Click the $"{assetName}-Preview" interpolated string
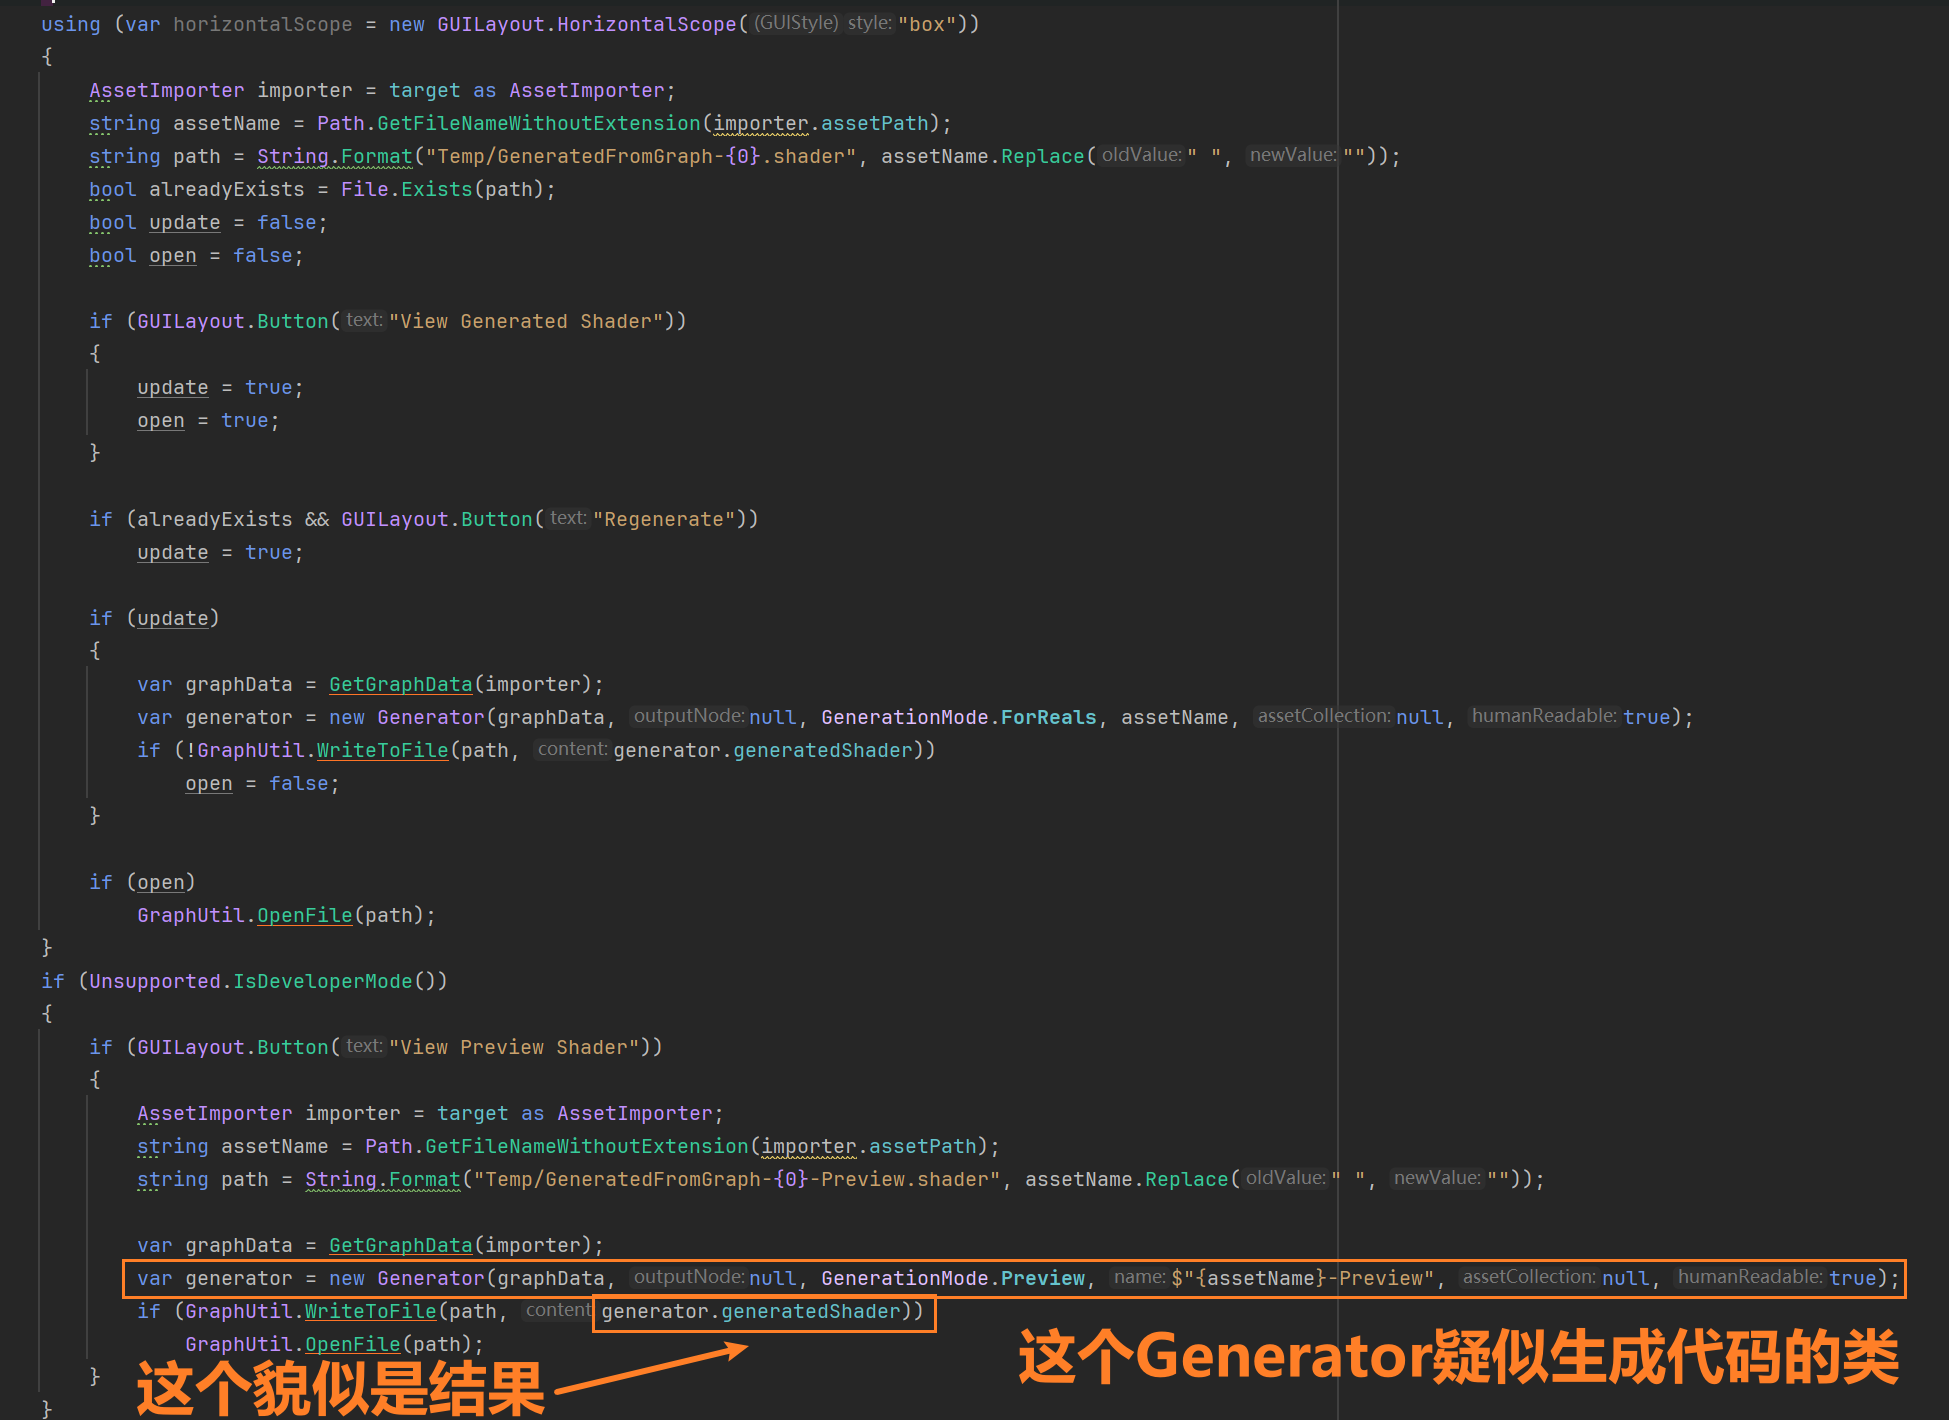 coord(1302,1278)
